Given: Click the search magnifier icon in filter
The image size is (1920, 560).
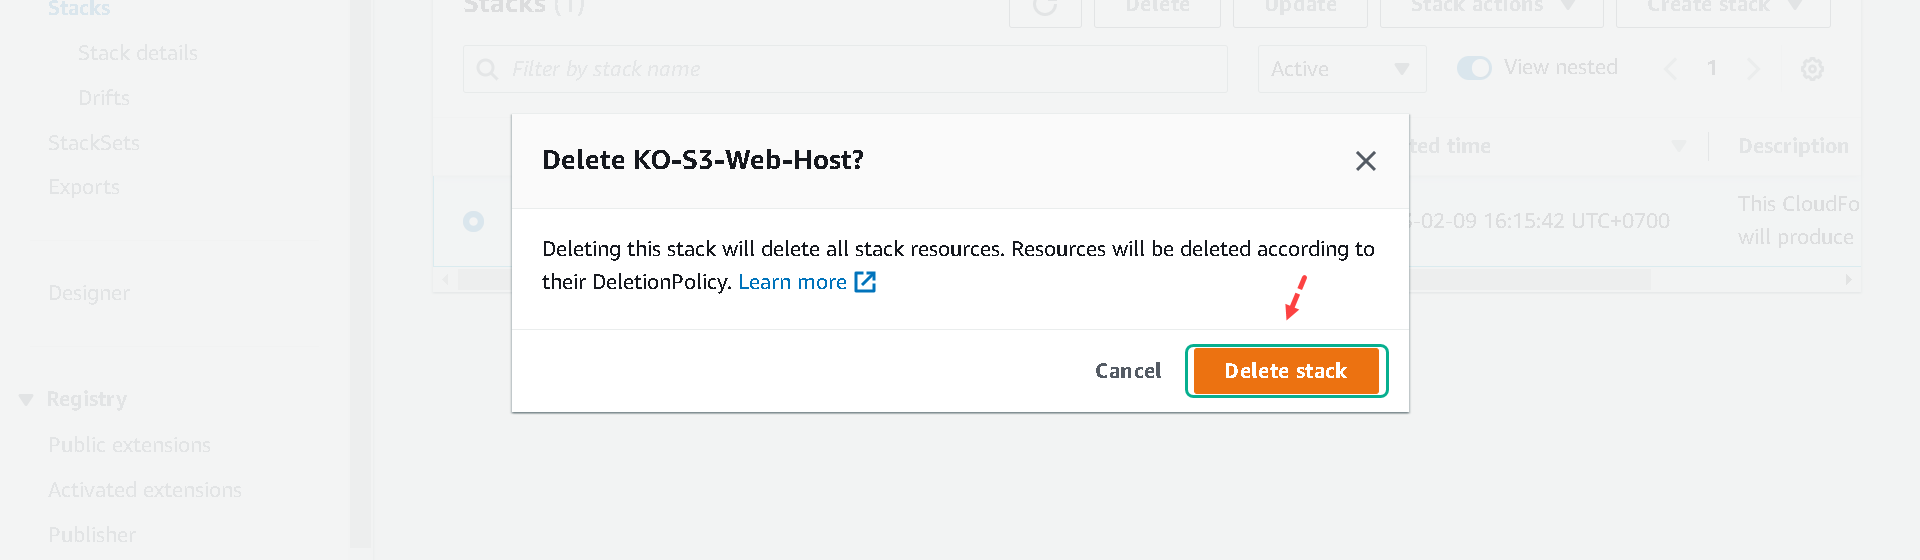Looking at the screenshot, I should click(x=487, y=69).
